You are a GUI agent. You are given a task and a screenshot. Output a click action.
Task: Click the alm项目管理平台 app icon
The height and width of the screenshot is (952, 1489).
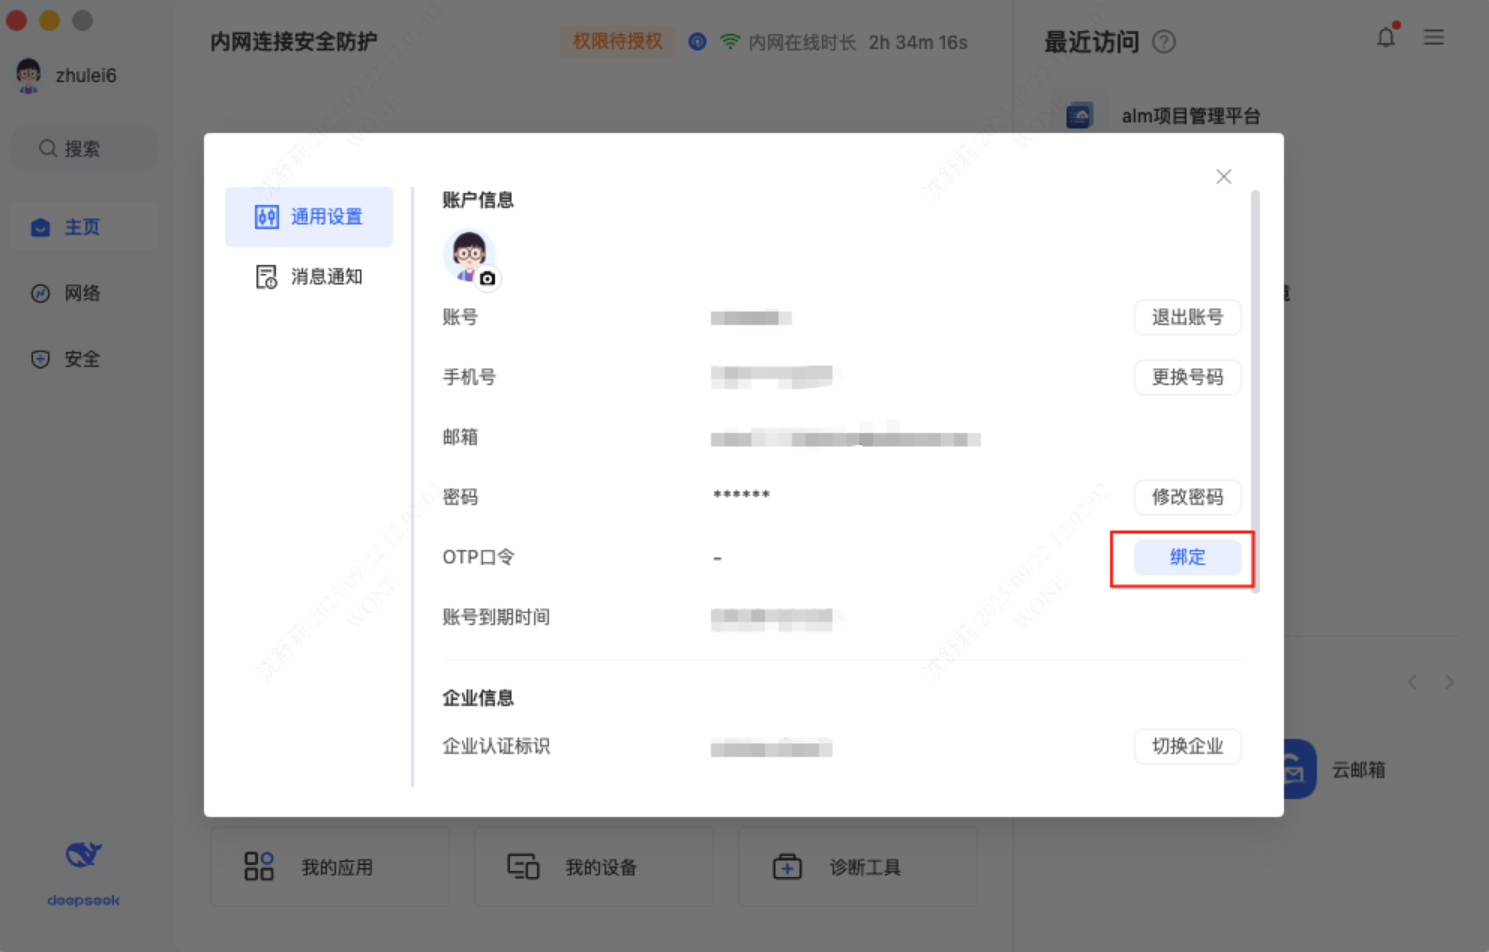pyautogui.click(x=1079, y=116)
